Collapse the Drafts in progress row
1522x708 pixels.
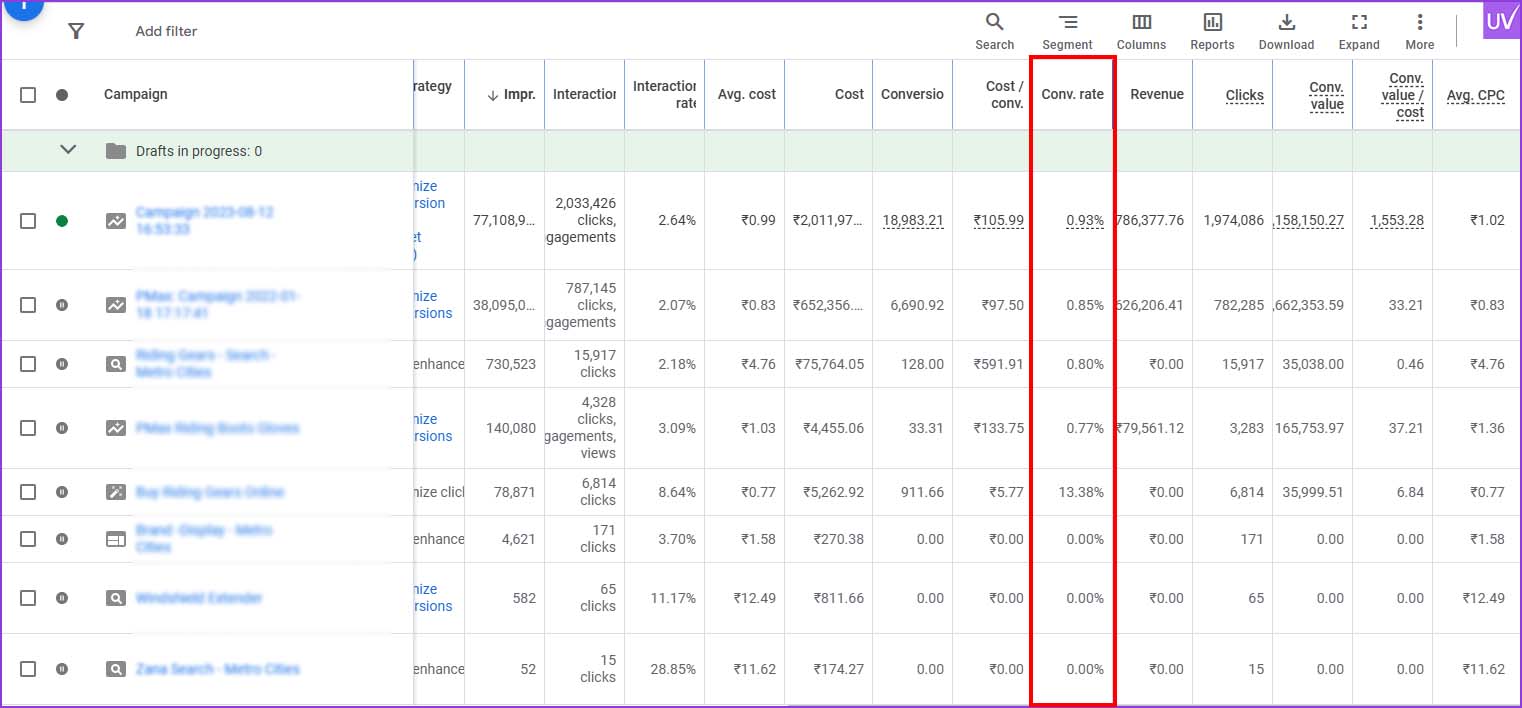[68, 150]
